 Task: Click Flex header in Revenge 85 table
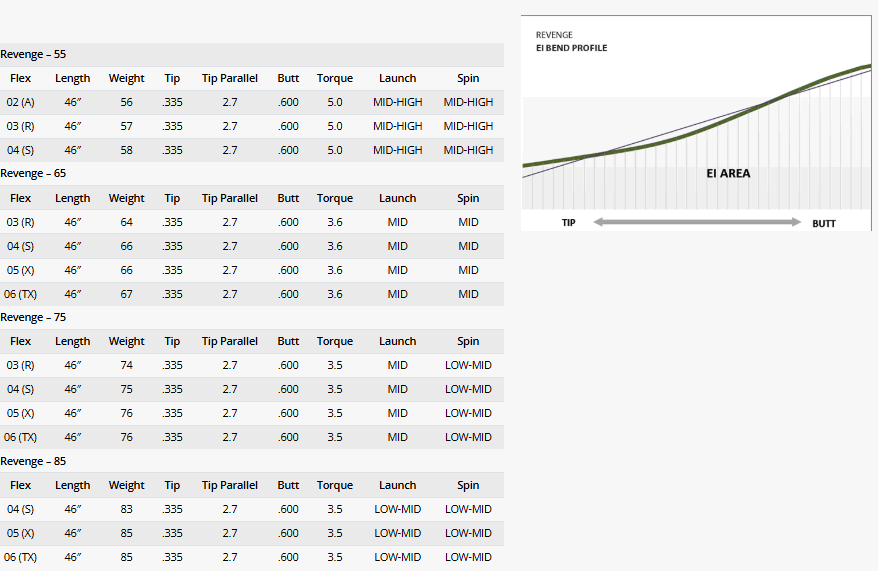(20, 485)
